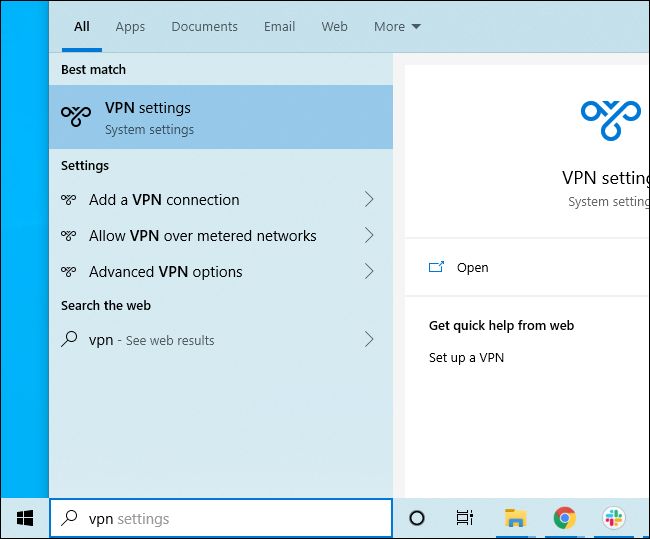This screenshot has width=650, height=539.
Task: Click the search box containing vpn
Action: (220, 518)
